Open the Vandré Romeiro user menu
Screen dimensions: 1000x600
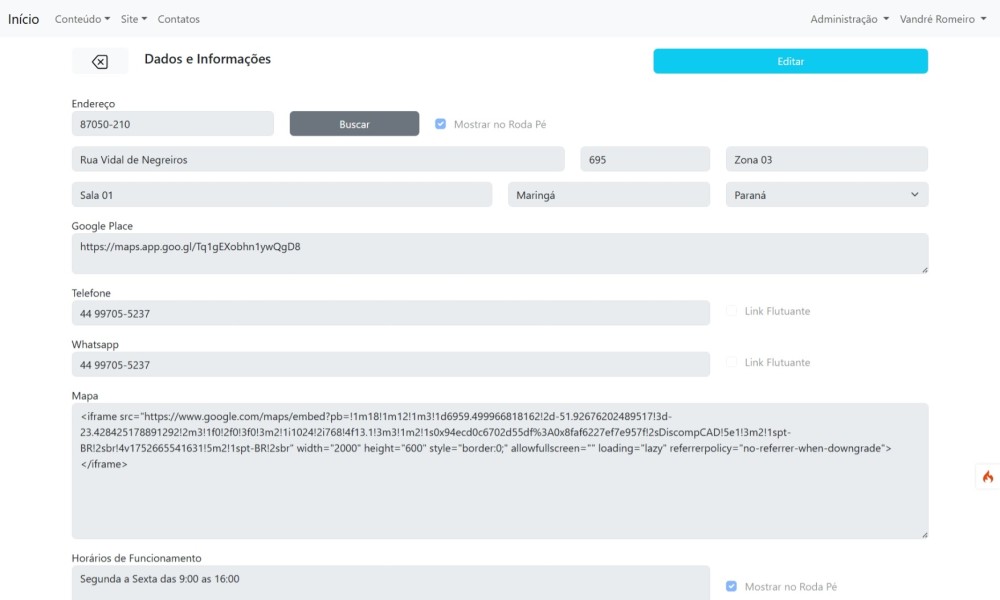[x=943, y=19]
